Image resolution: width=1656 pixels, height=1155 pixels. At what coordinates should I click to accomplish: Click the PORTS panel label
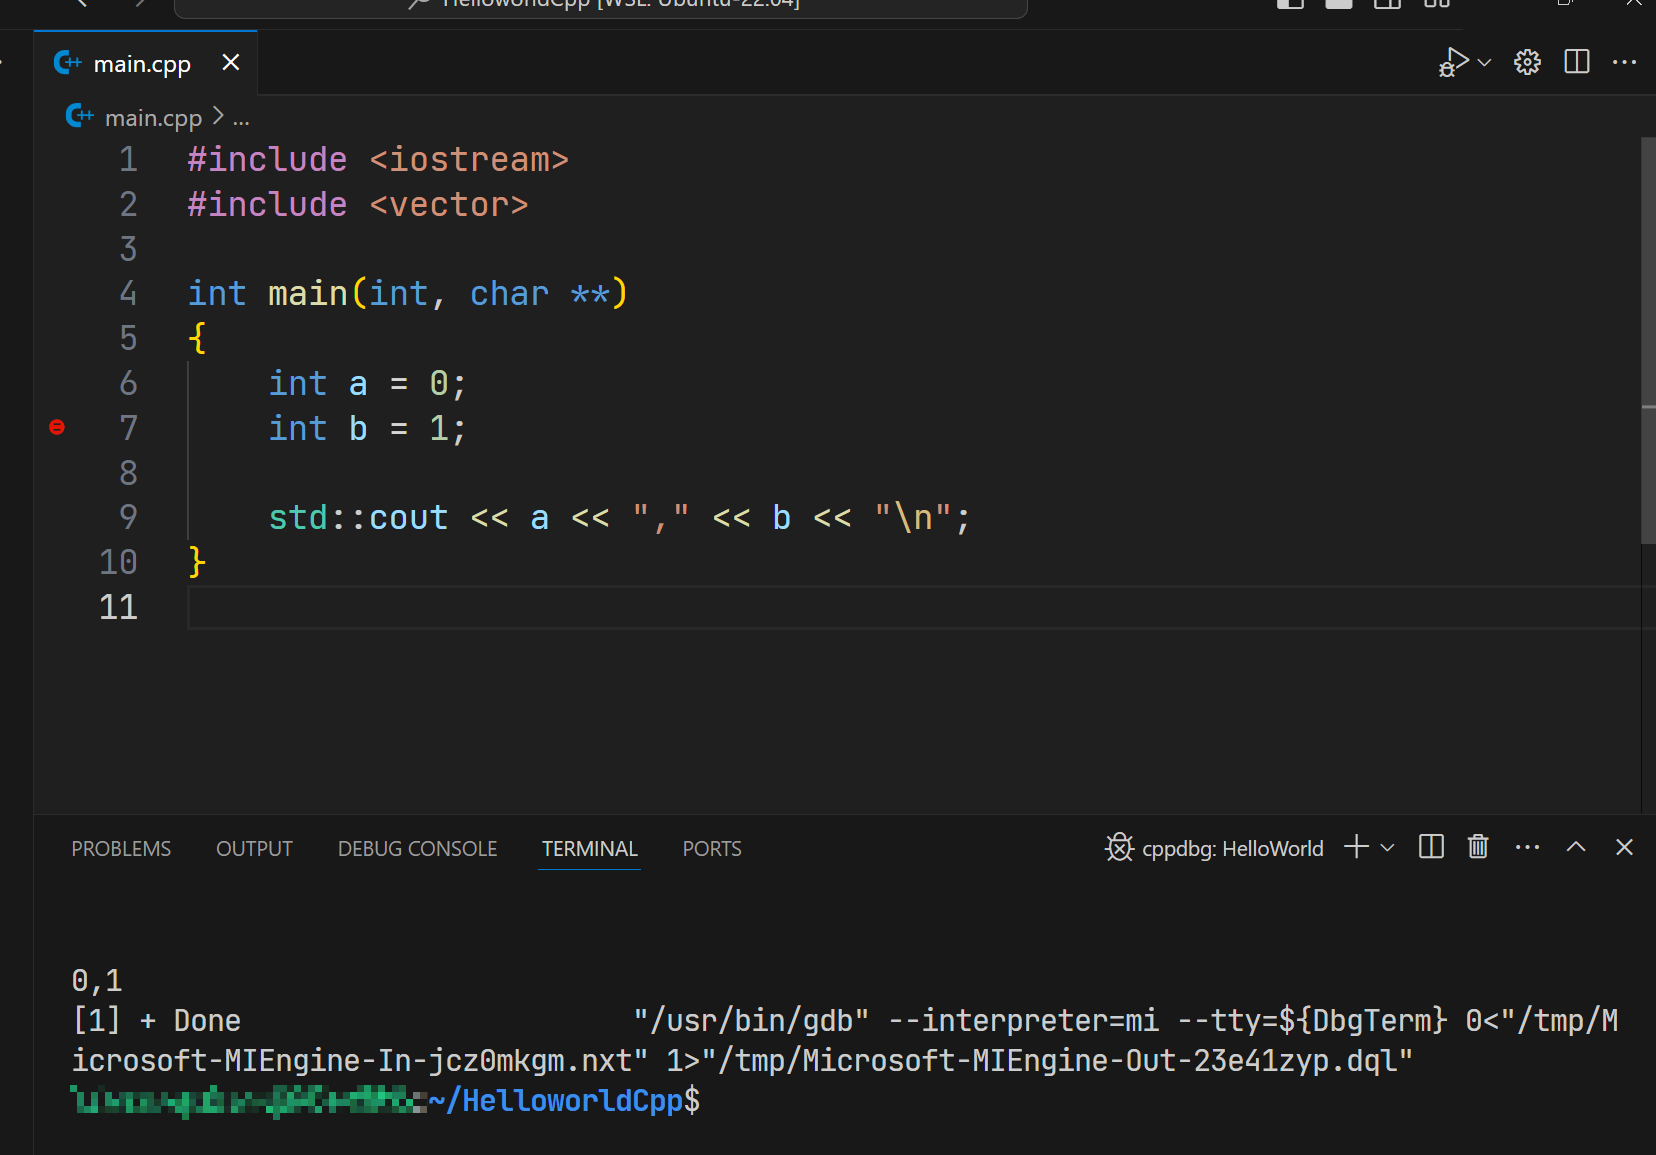click(x=711, y=848)
